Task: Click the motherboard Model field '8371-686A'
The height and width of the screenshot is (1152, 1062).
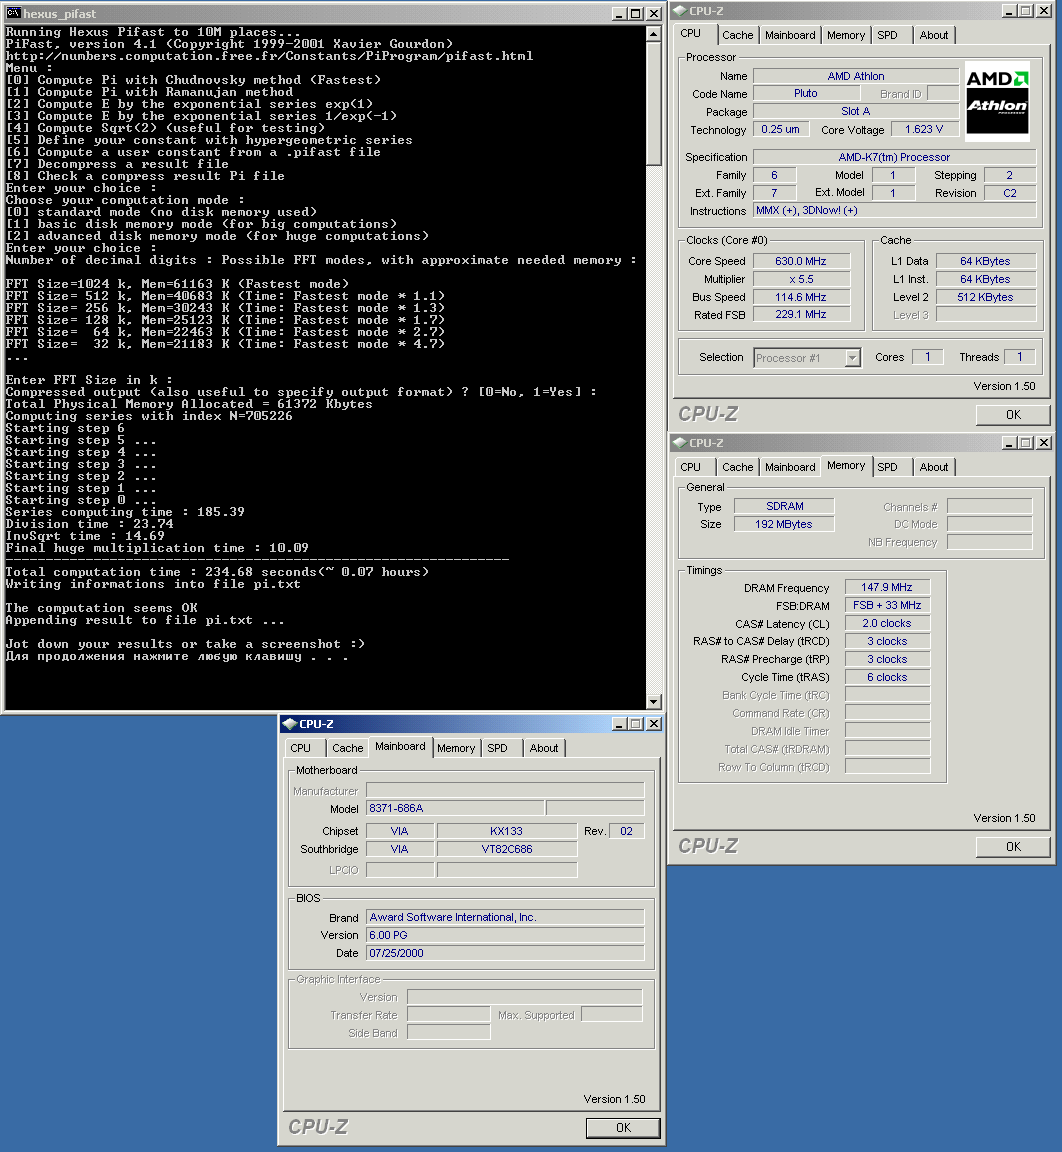Action: point(455,808)
